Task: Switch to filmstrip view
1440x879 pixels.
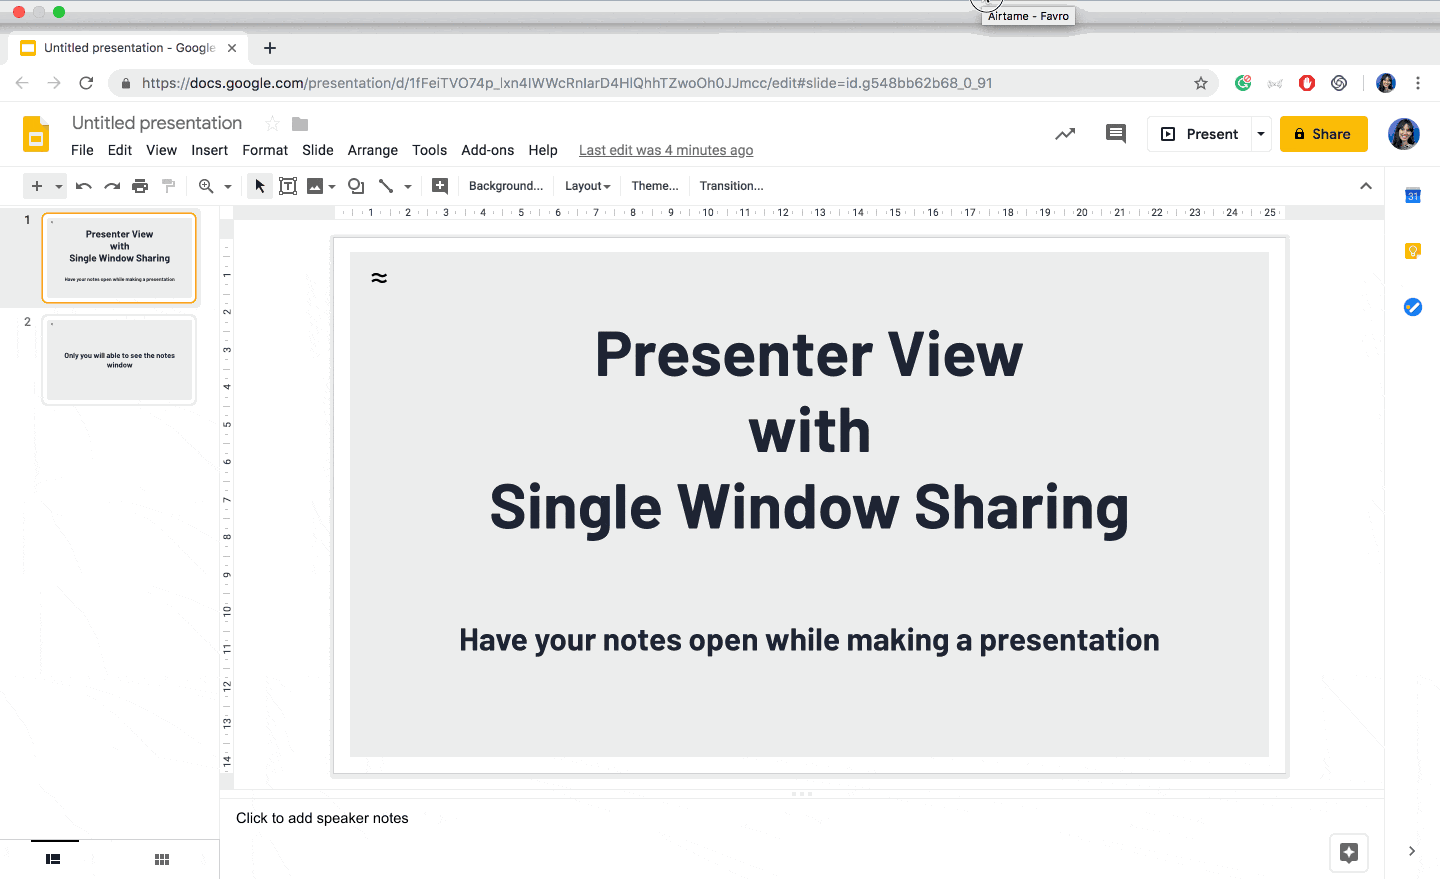Action: [54, 859]
